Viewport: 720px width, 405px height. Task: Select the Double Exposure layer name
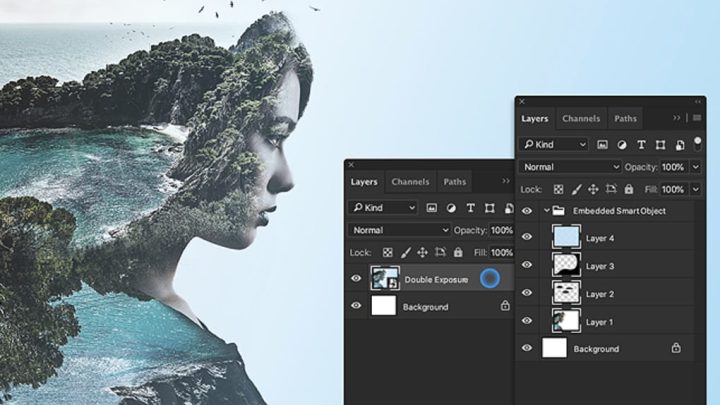(x=436, y=280)
